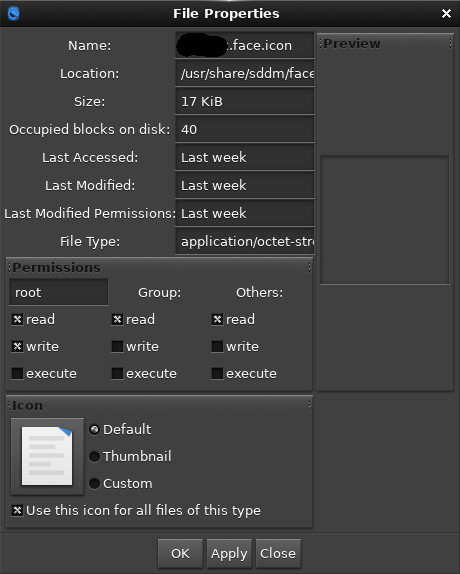
Task: Disable Others read permission
Action: tap(217, 320)
